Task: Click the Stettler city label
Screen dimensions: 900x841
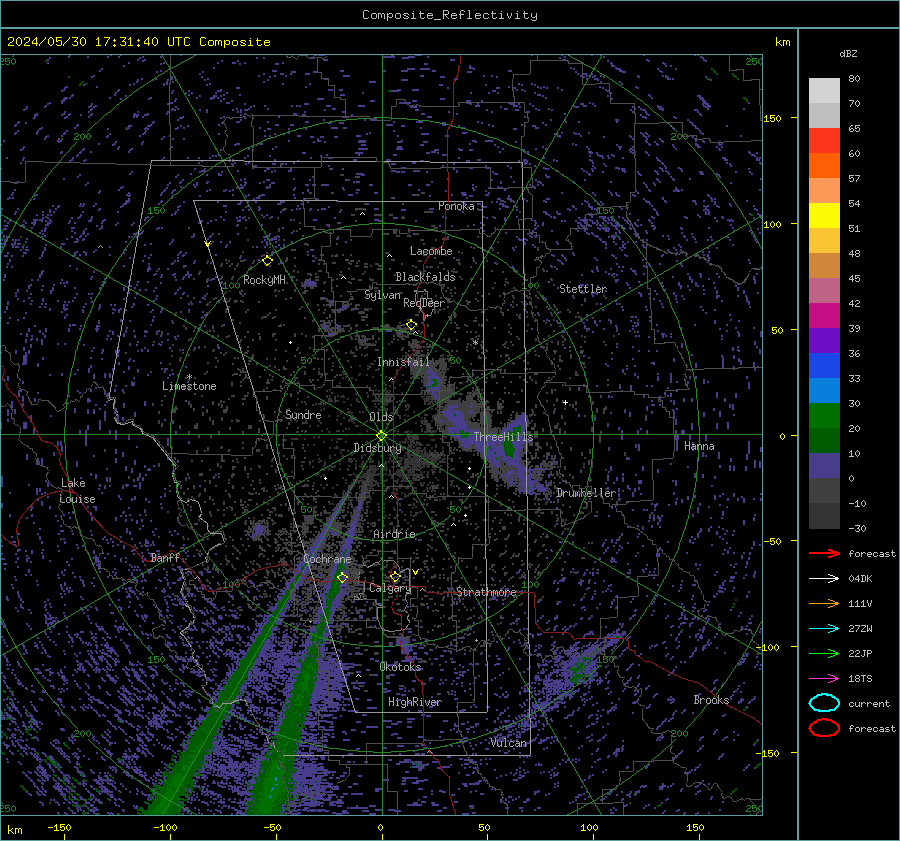Action: [x=583, y=289]
